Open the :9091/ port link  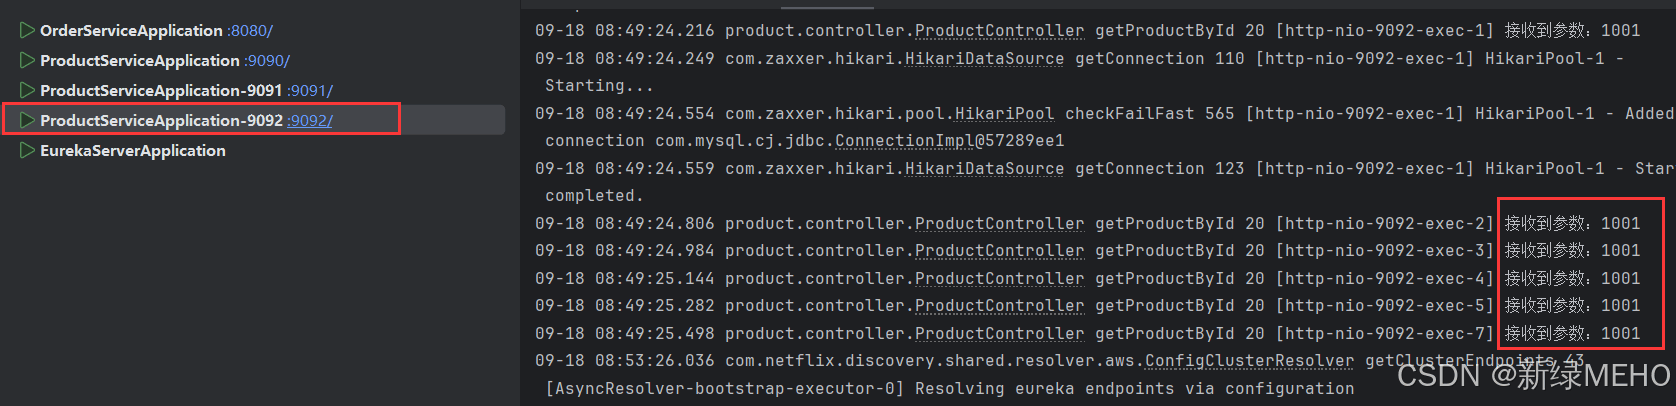pyautogui.click(x=310, y=91)
